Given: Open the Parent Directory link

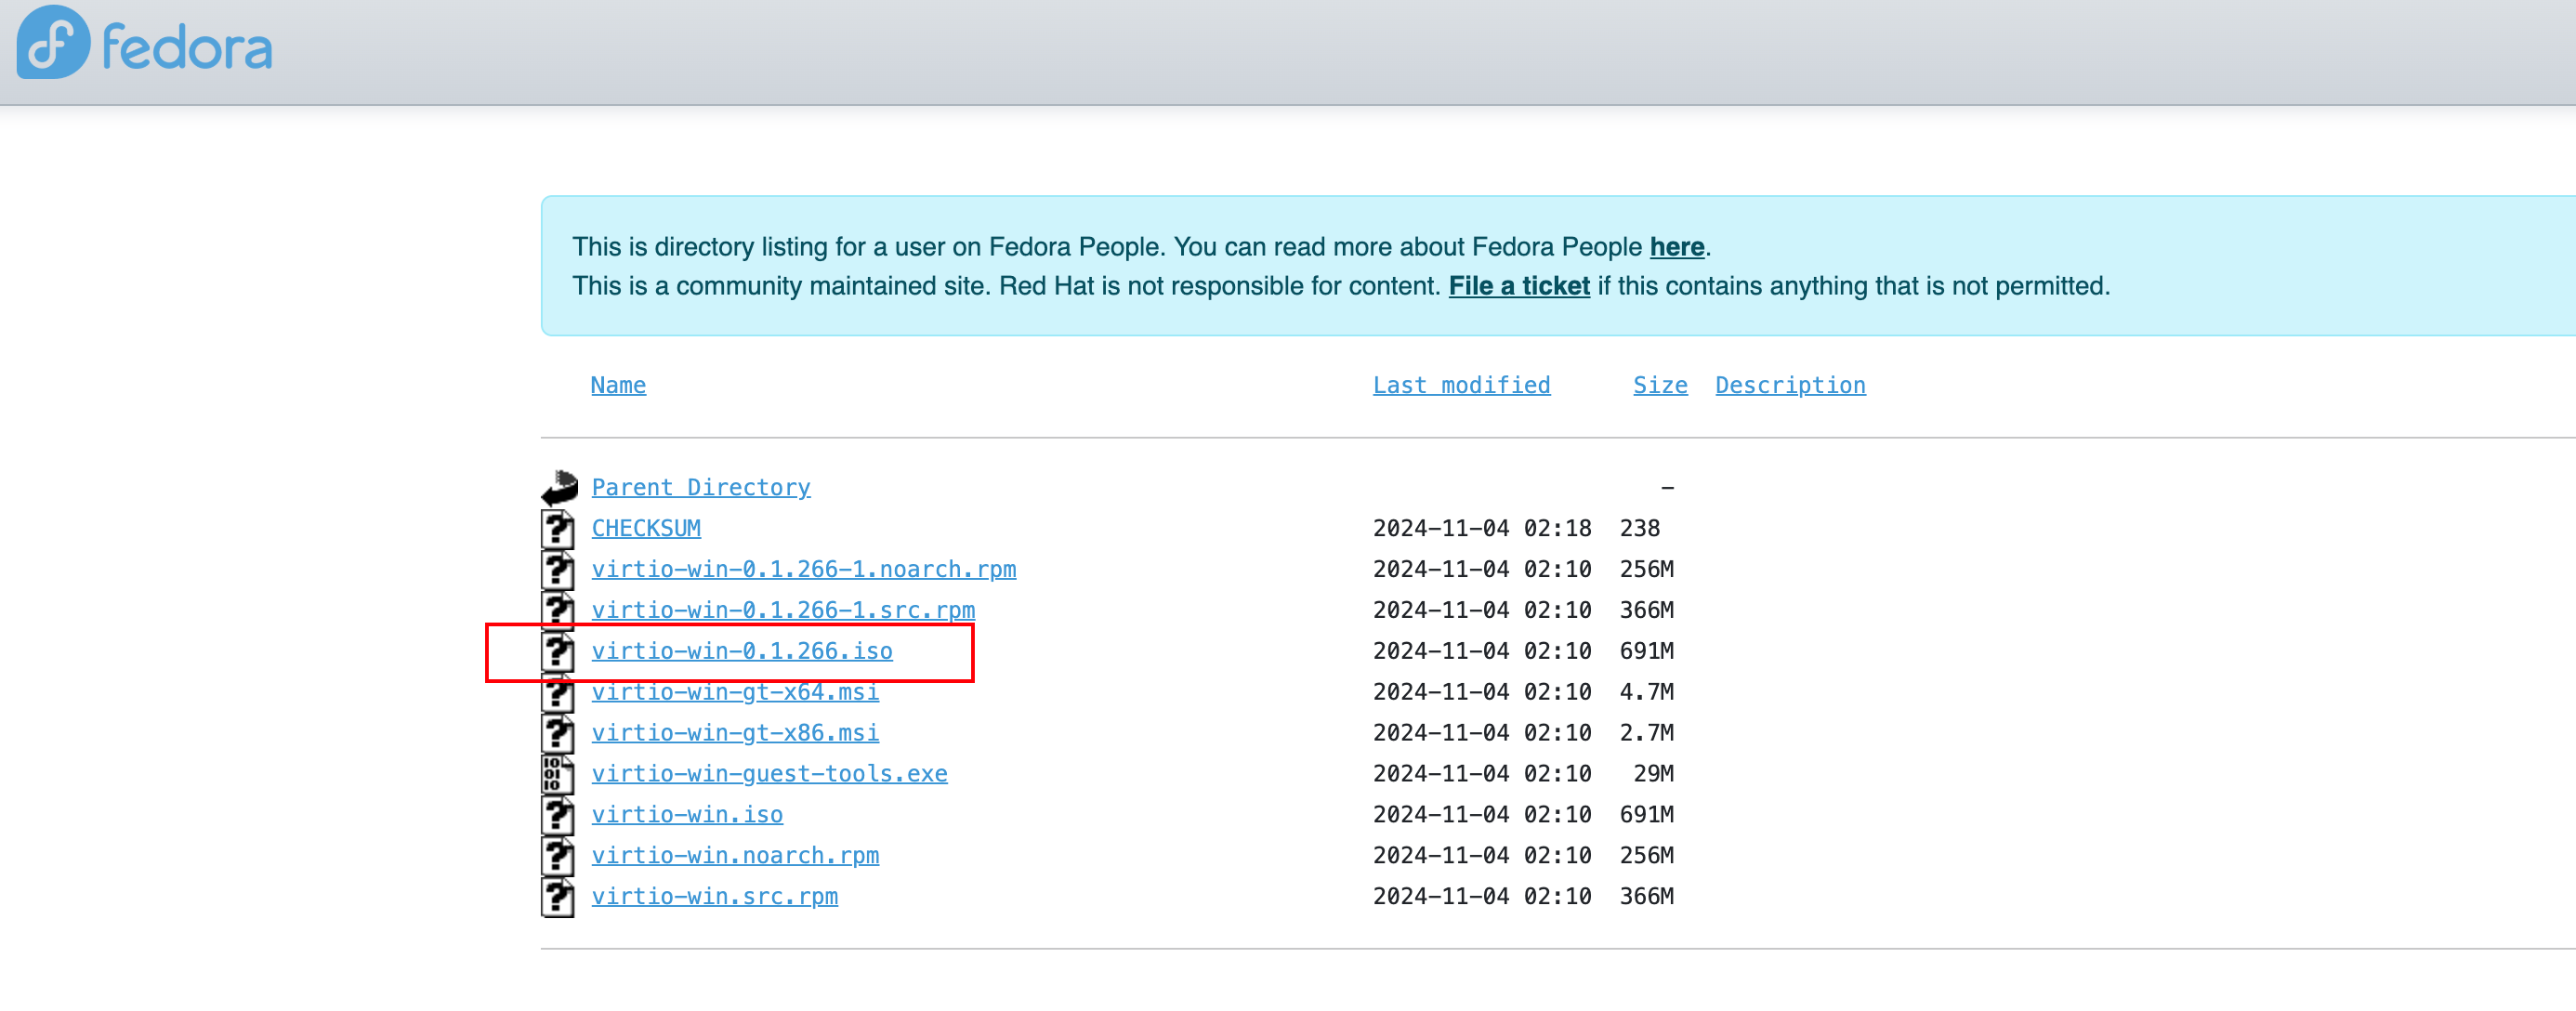Looking at the screenshot, I should (700, 487).
